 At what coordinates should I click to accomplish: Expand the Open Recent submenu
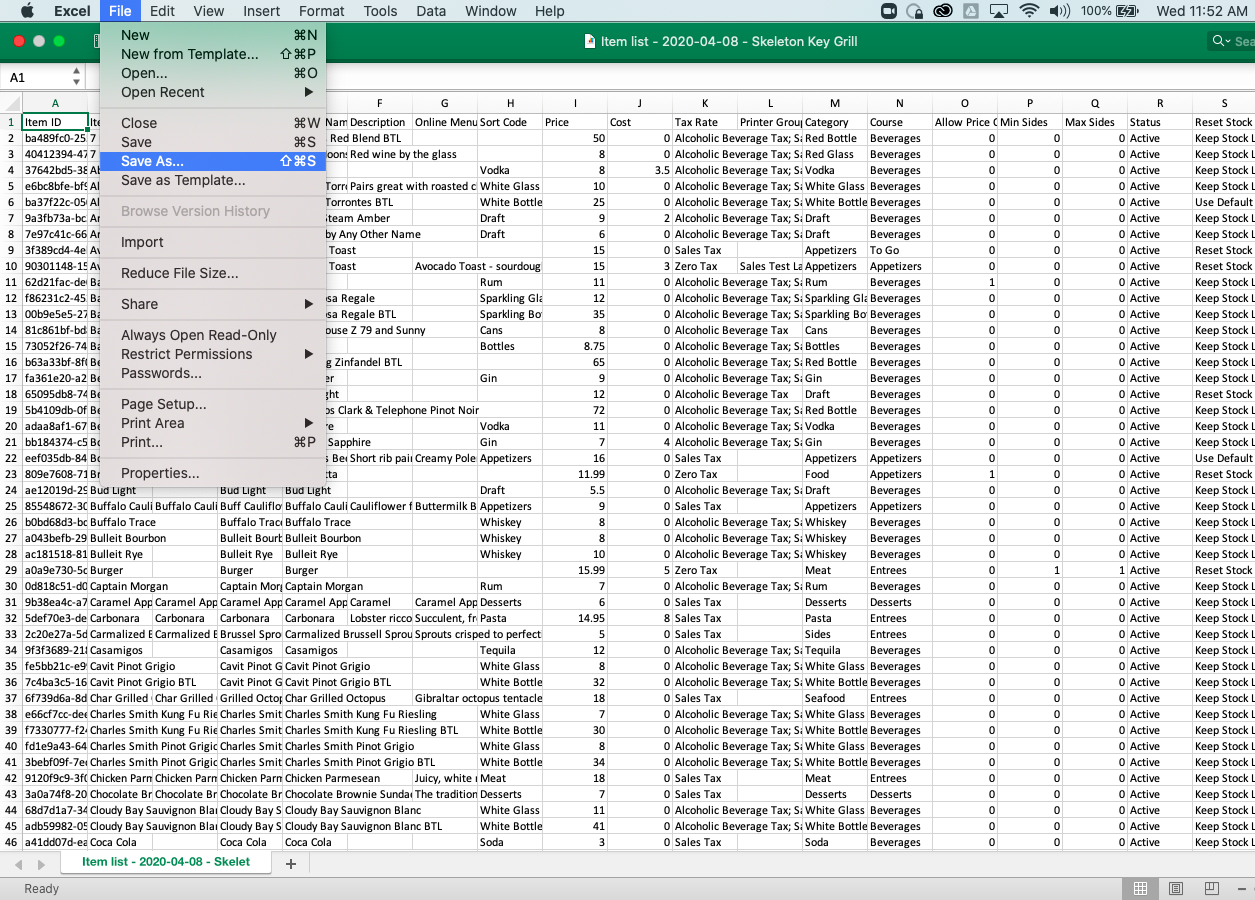pyautogui.click(x=213, y=92)
